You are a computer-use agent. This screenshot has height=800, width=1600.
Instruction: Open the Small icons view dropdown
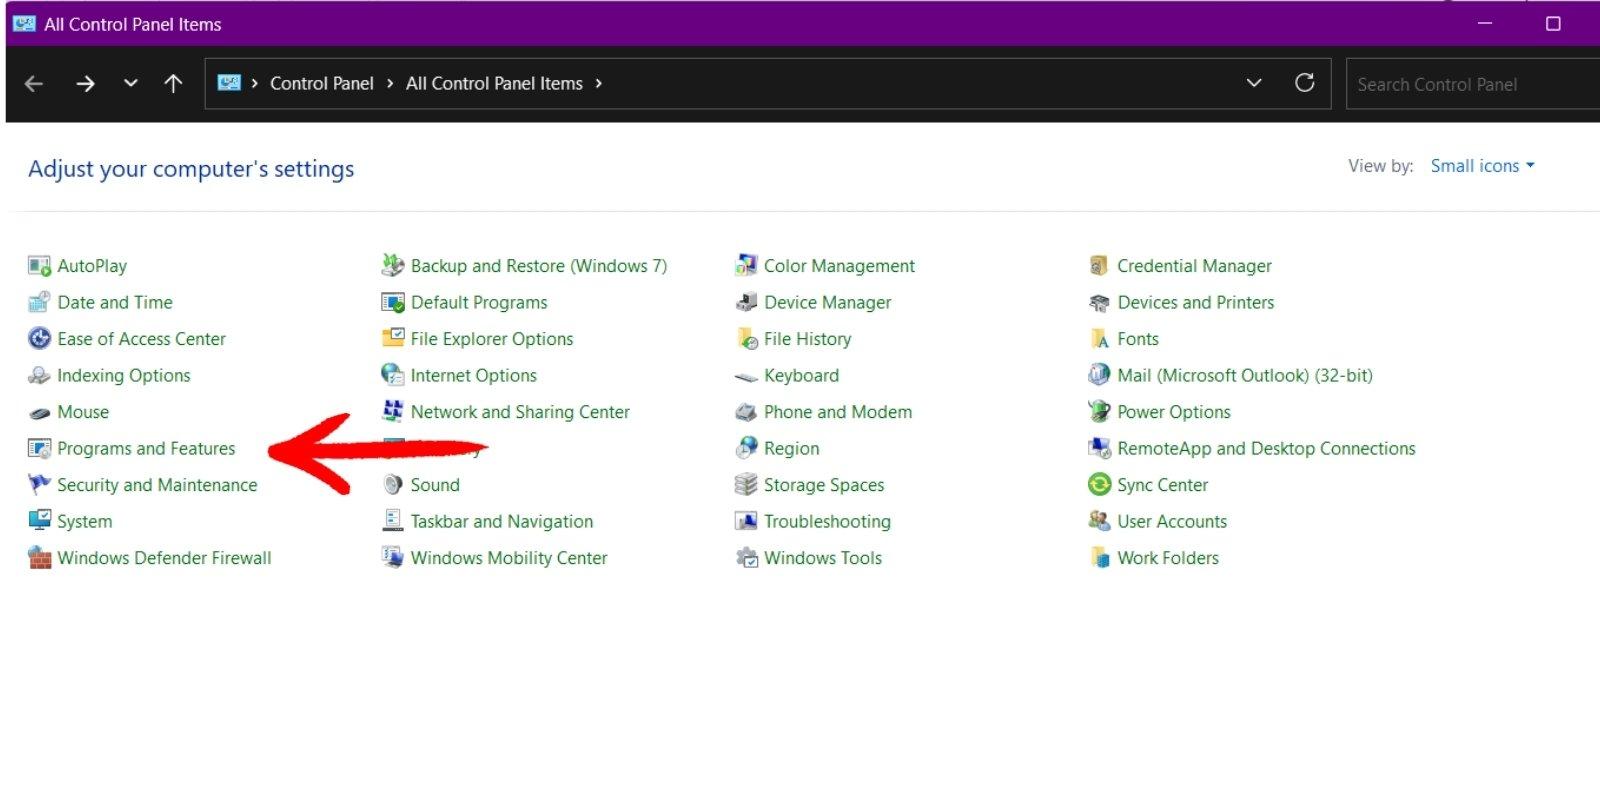1482,166
